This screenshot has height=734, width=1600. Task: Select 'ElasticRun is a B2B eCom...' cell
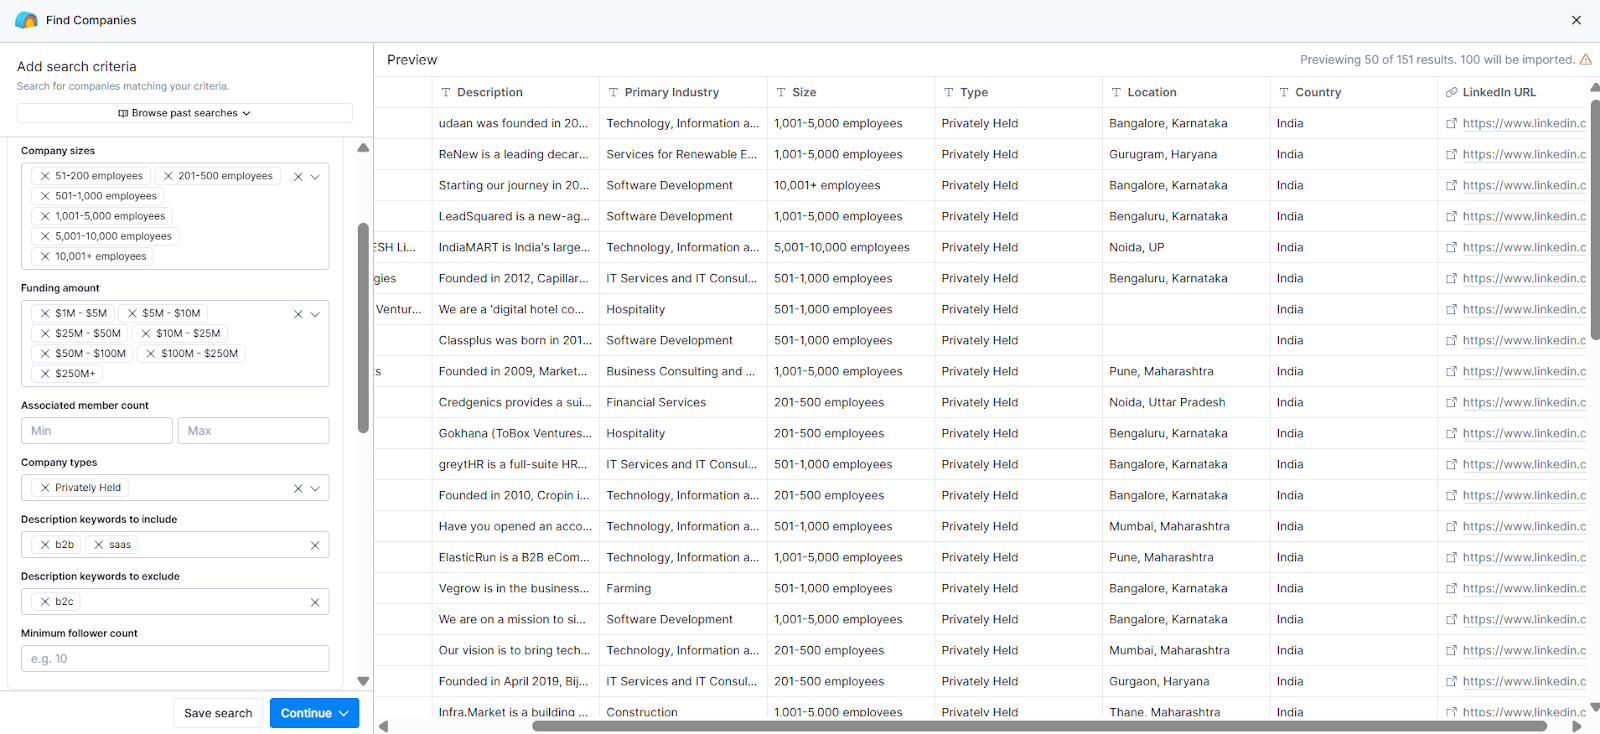(515, 558)
